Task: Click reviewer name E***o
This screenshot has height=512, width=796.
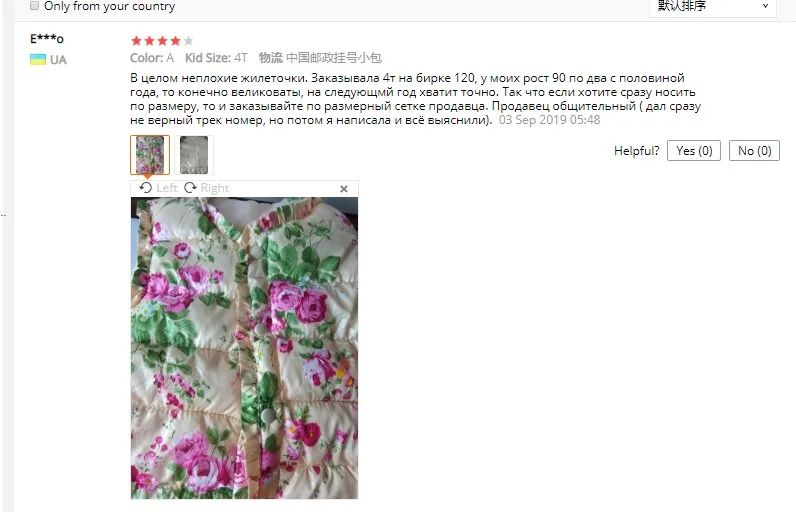Action: click(47, 39)
